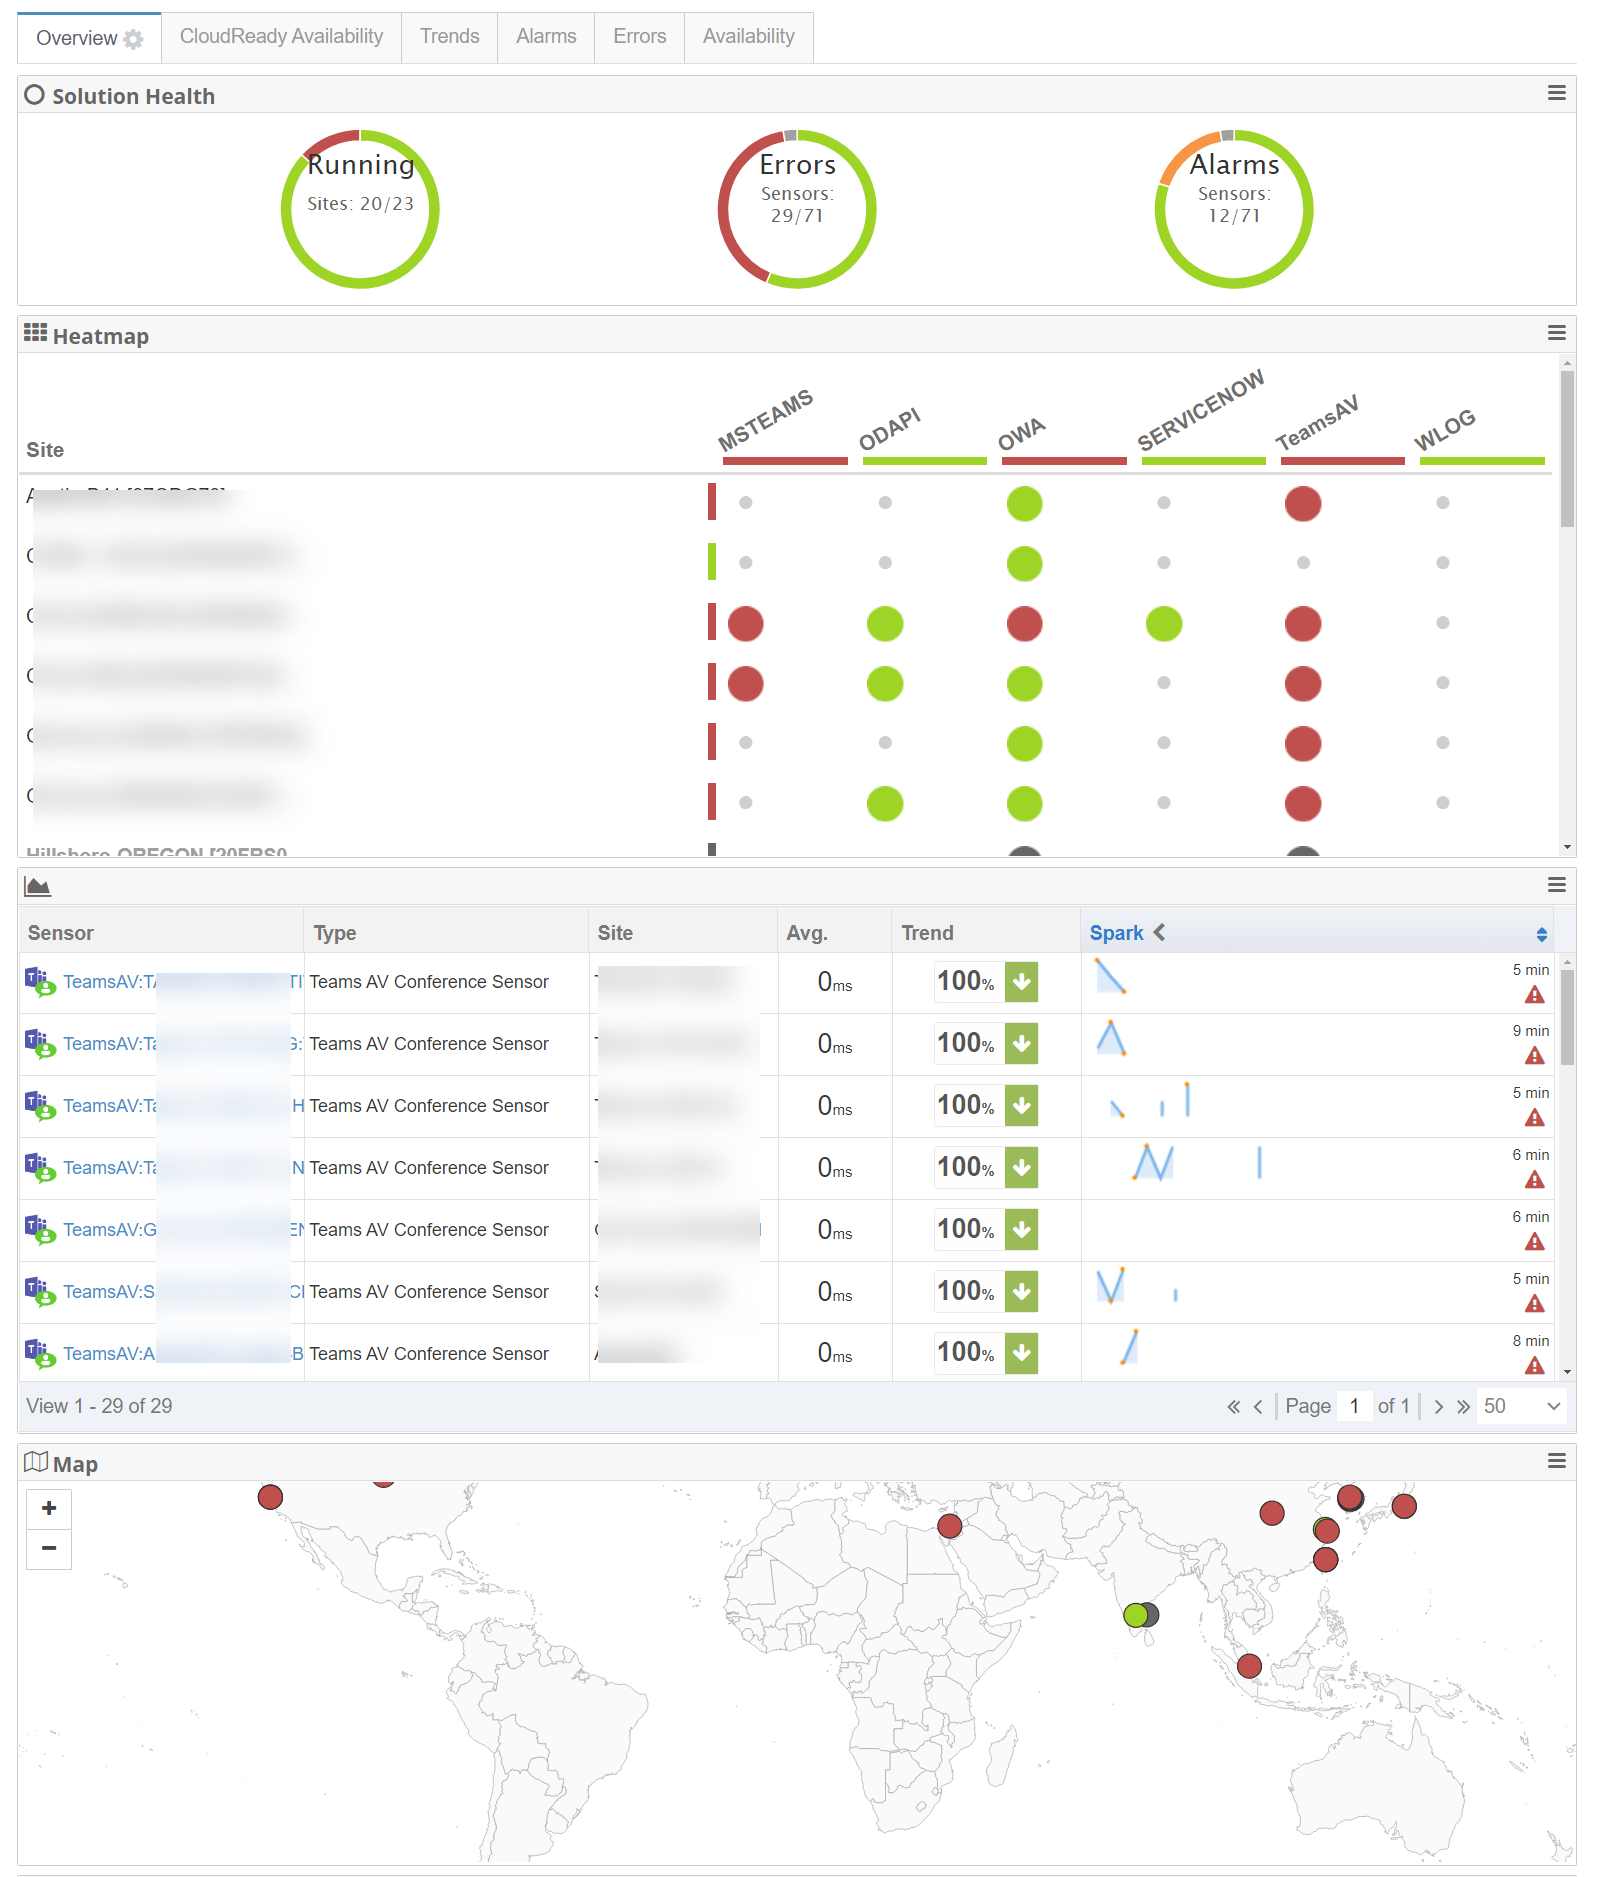Click Teams icon on TeamsAV:S row
The image size is (1600, 1877).
point(40,1292)
